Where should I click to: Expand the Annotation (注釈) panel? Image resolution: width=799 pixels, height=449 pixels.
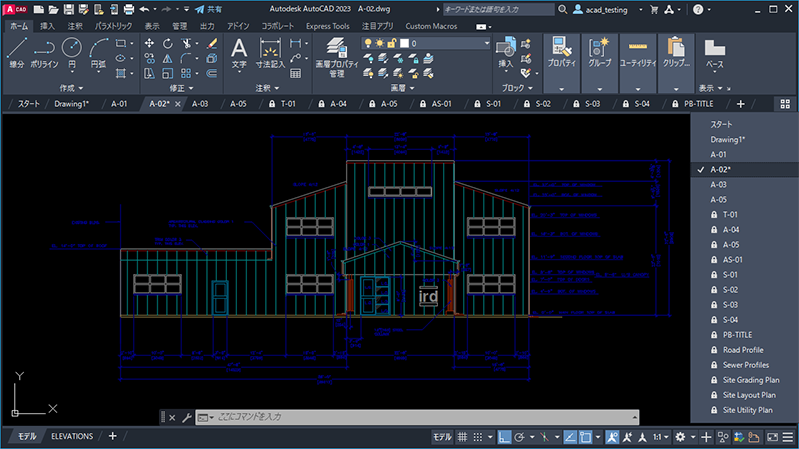(267, 88)
